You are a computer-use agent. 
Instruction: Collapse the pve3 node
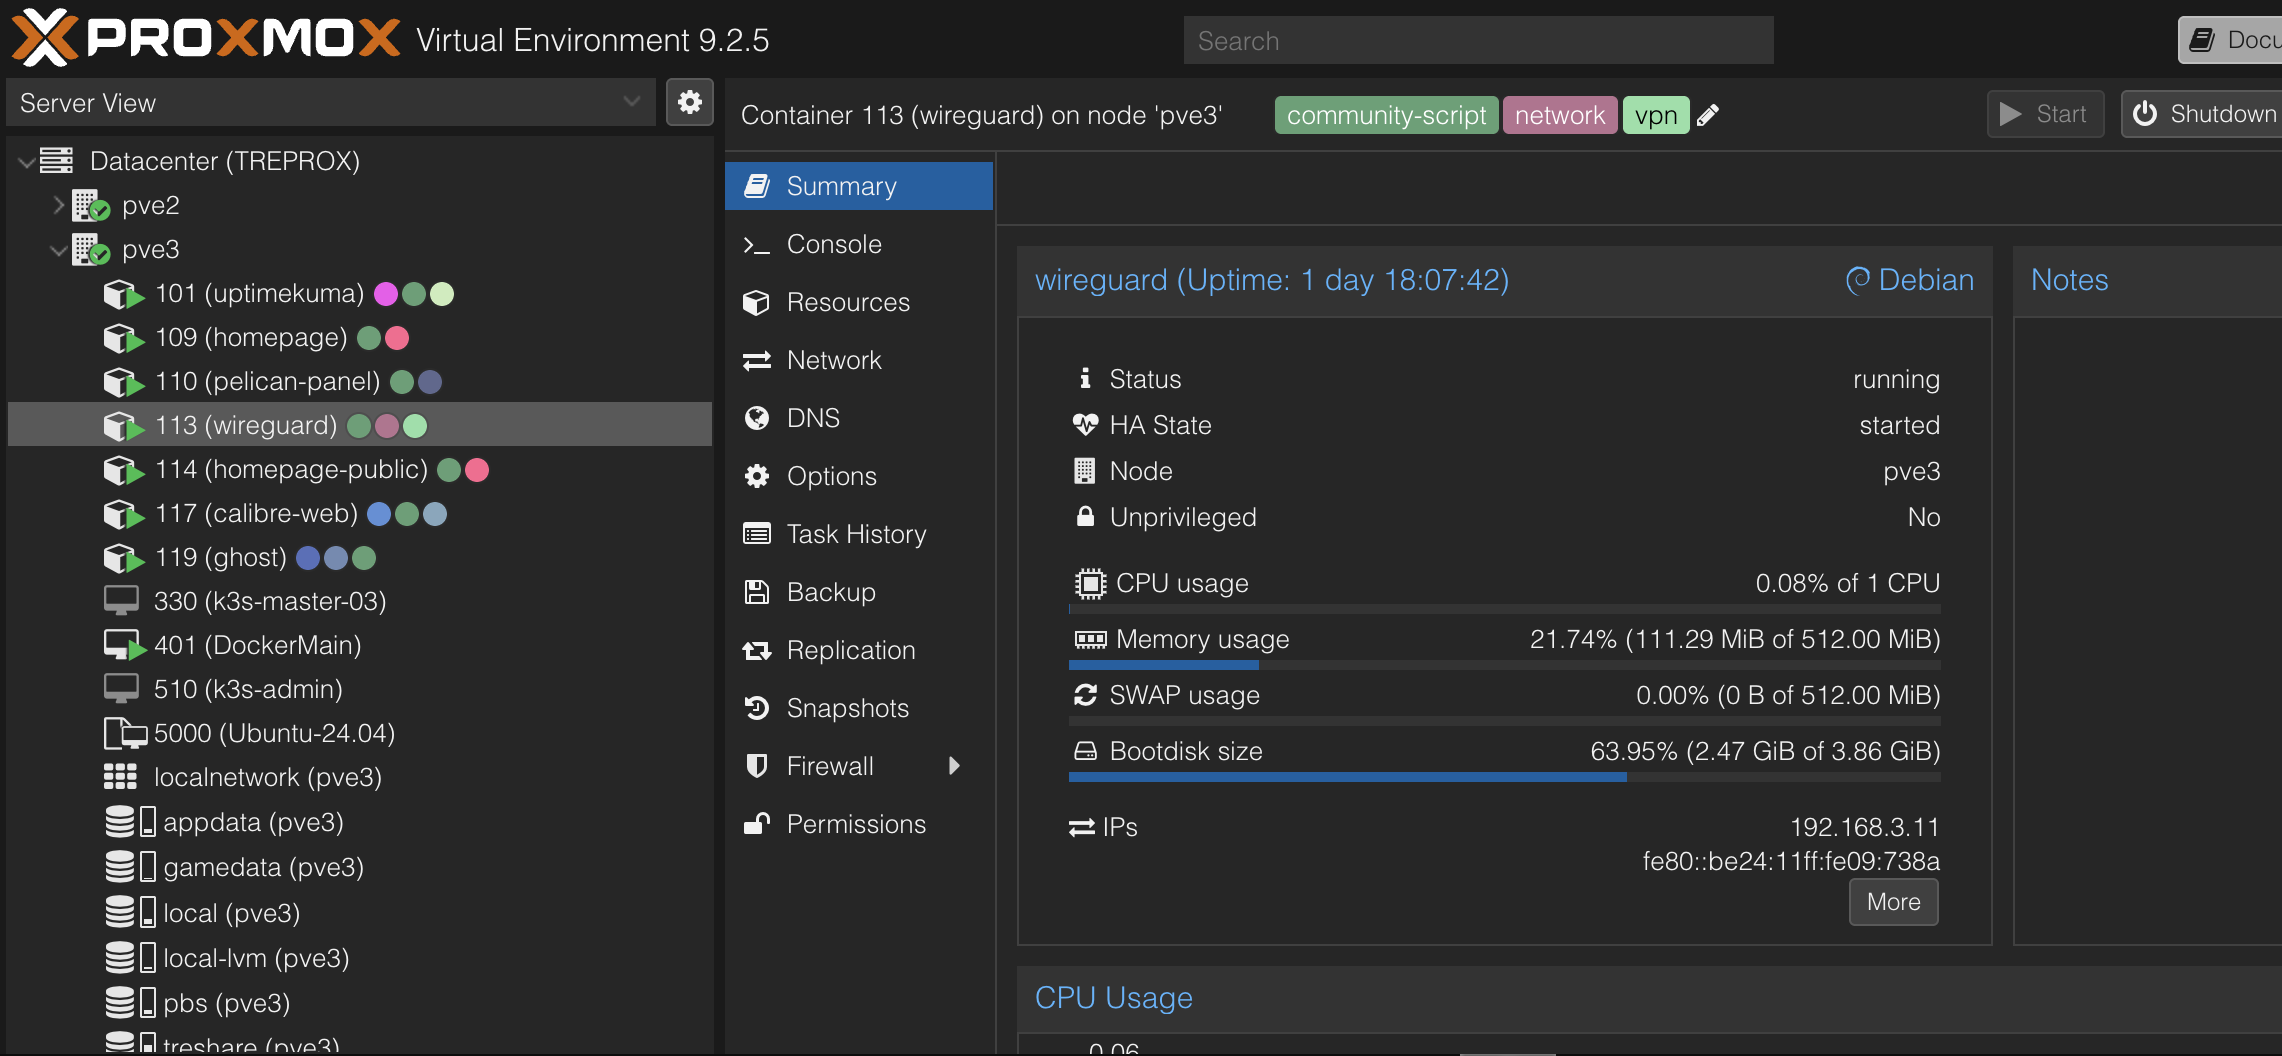click(x=58, y=249)
